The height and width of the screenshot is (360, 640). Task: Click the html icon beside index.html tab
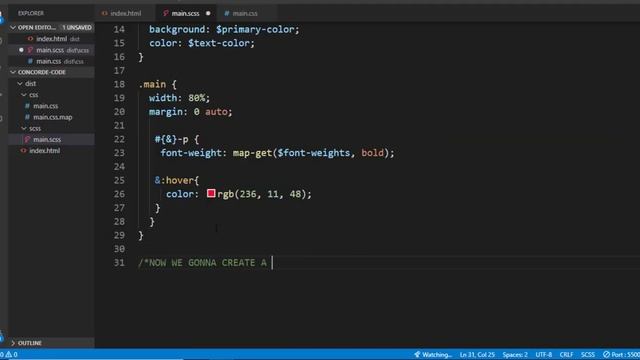pos(104,13)
